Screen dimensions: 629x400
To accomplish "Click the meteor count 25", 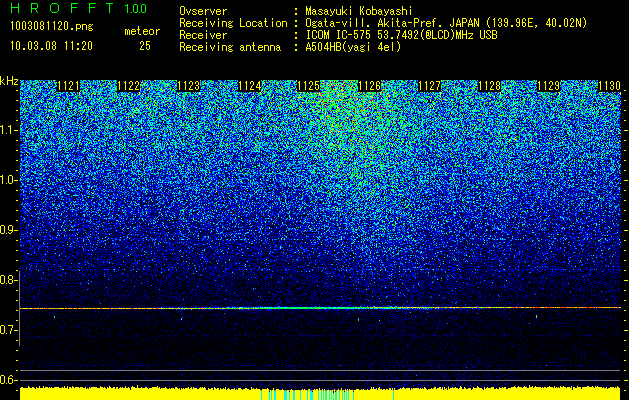I will tap(145, 46).
